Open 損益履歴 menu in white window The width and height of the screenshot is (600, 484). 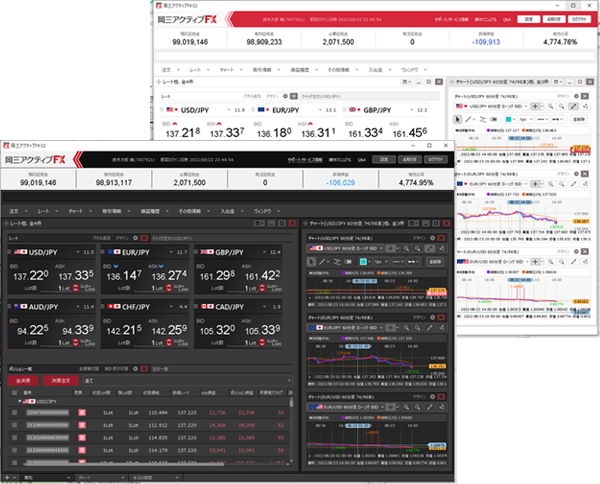[304, 70]
